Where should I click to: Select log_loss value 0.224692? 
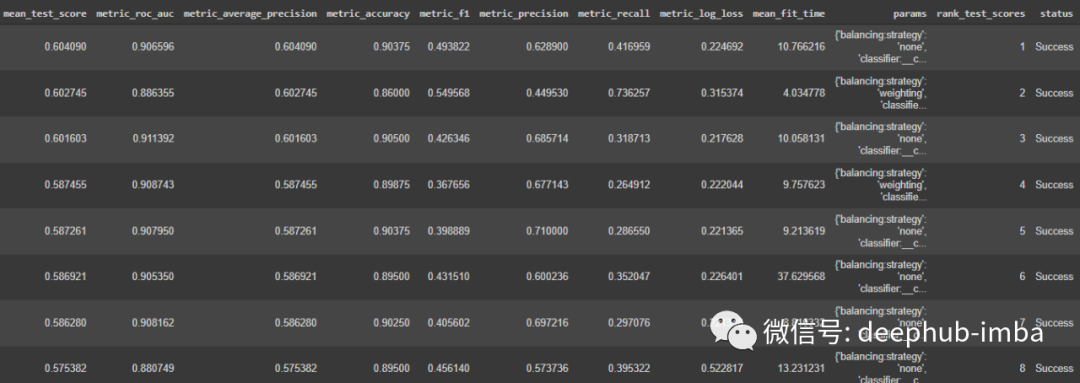point(723,47)
